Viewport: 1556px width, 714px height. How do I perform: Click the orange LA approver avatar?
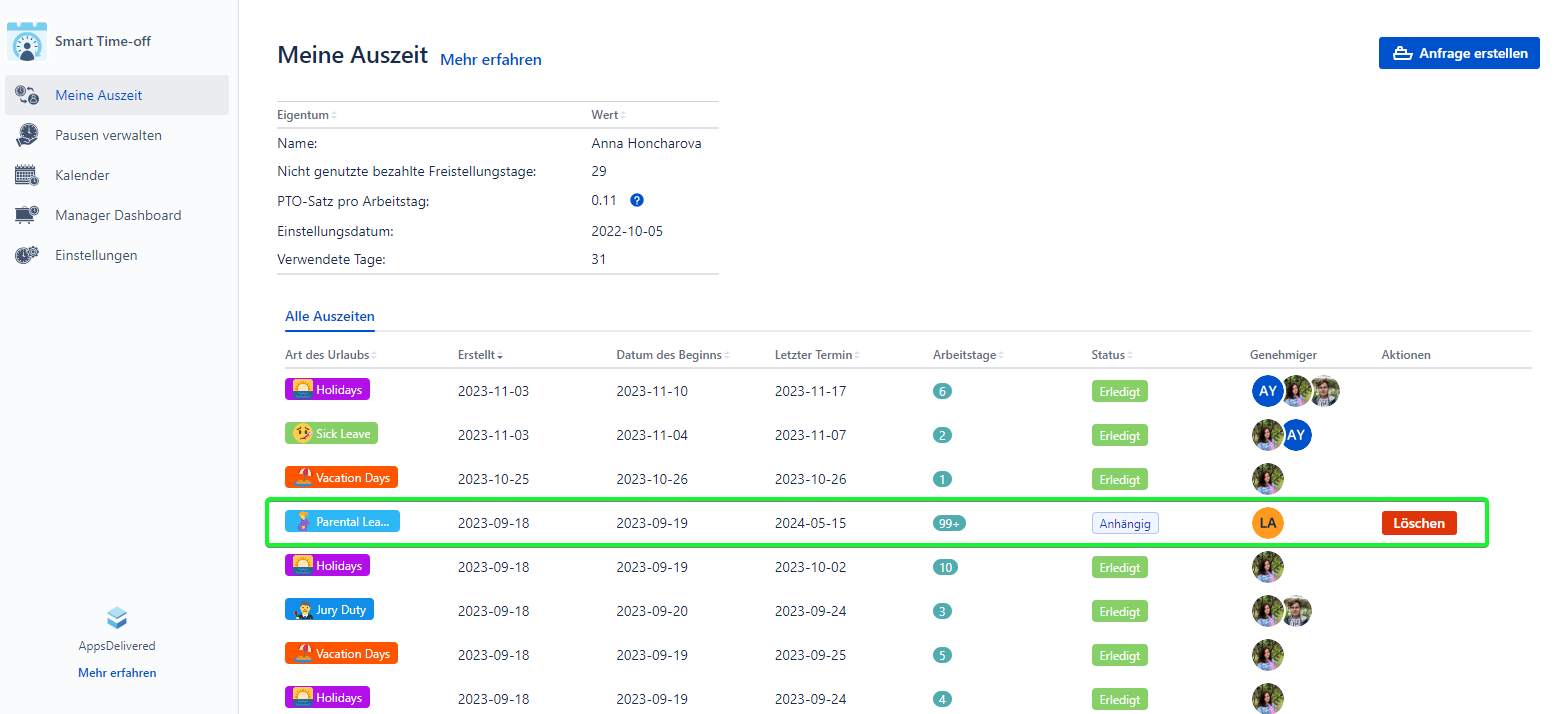coord(1267,523)
